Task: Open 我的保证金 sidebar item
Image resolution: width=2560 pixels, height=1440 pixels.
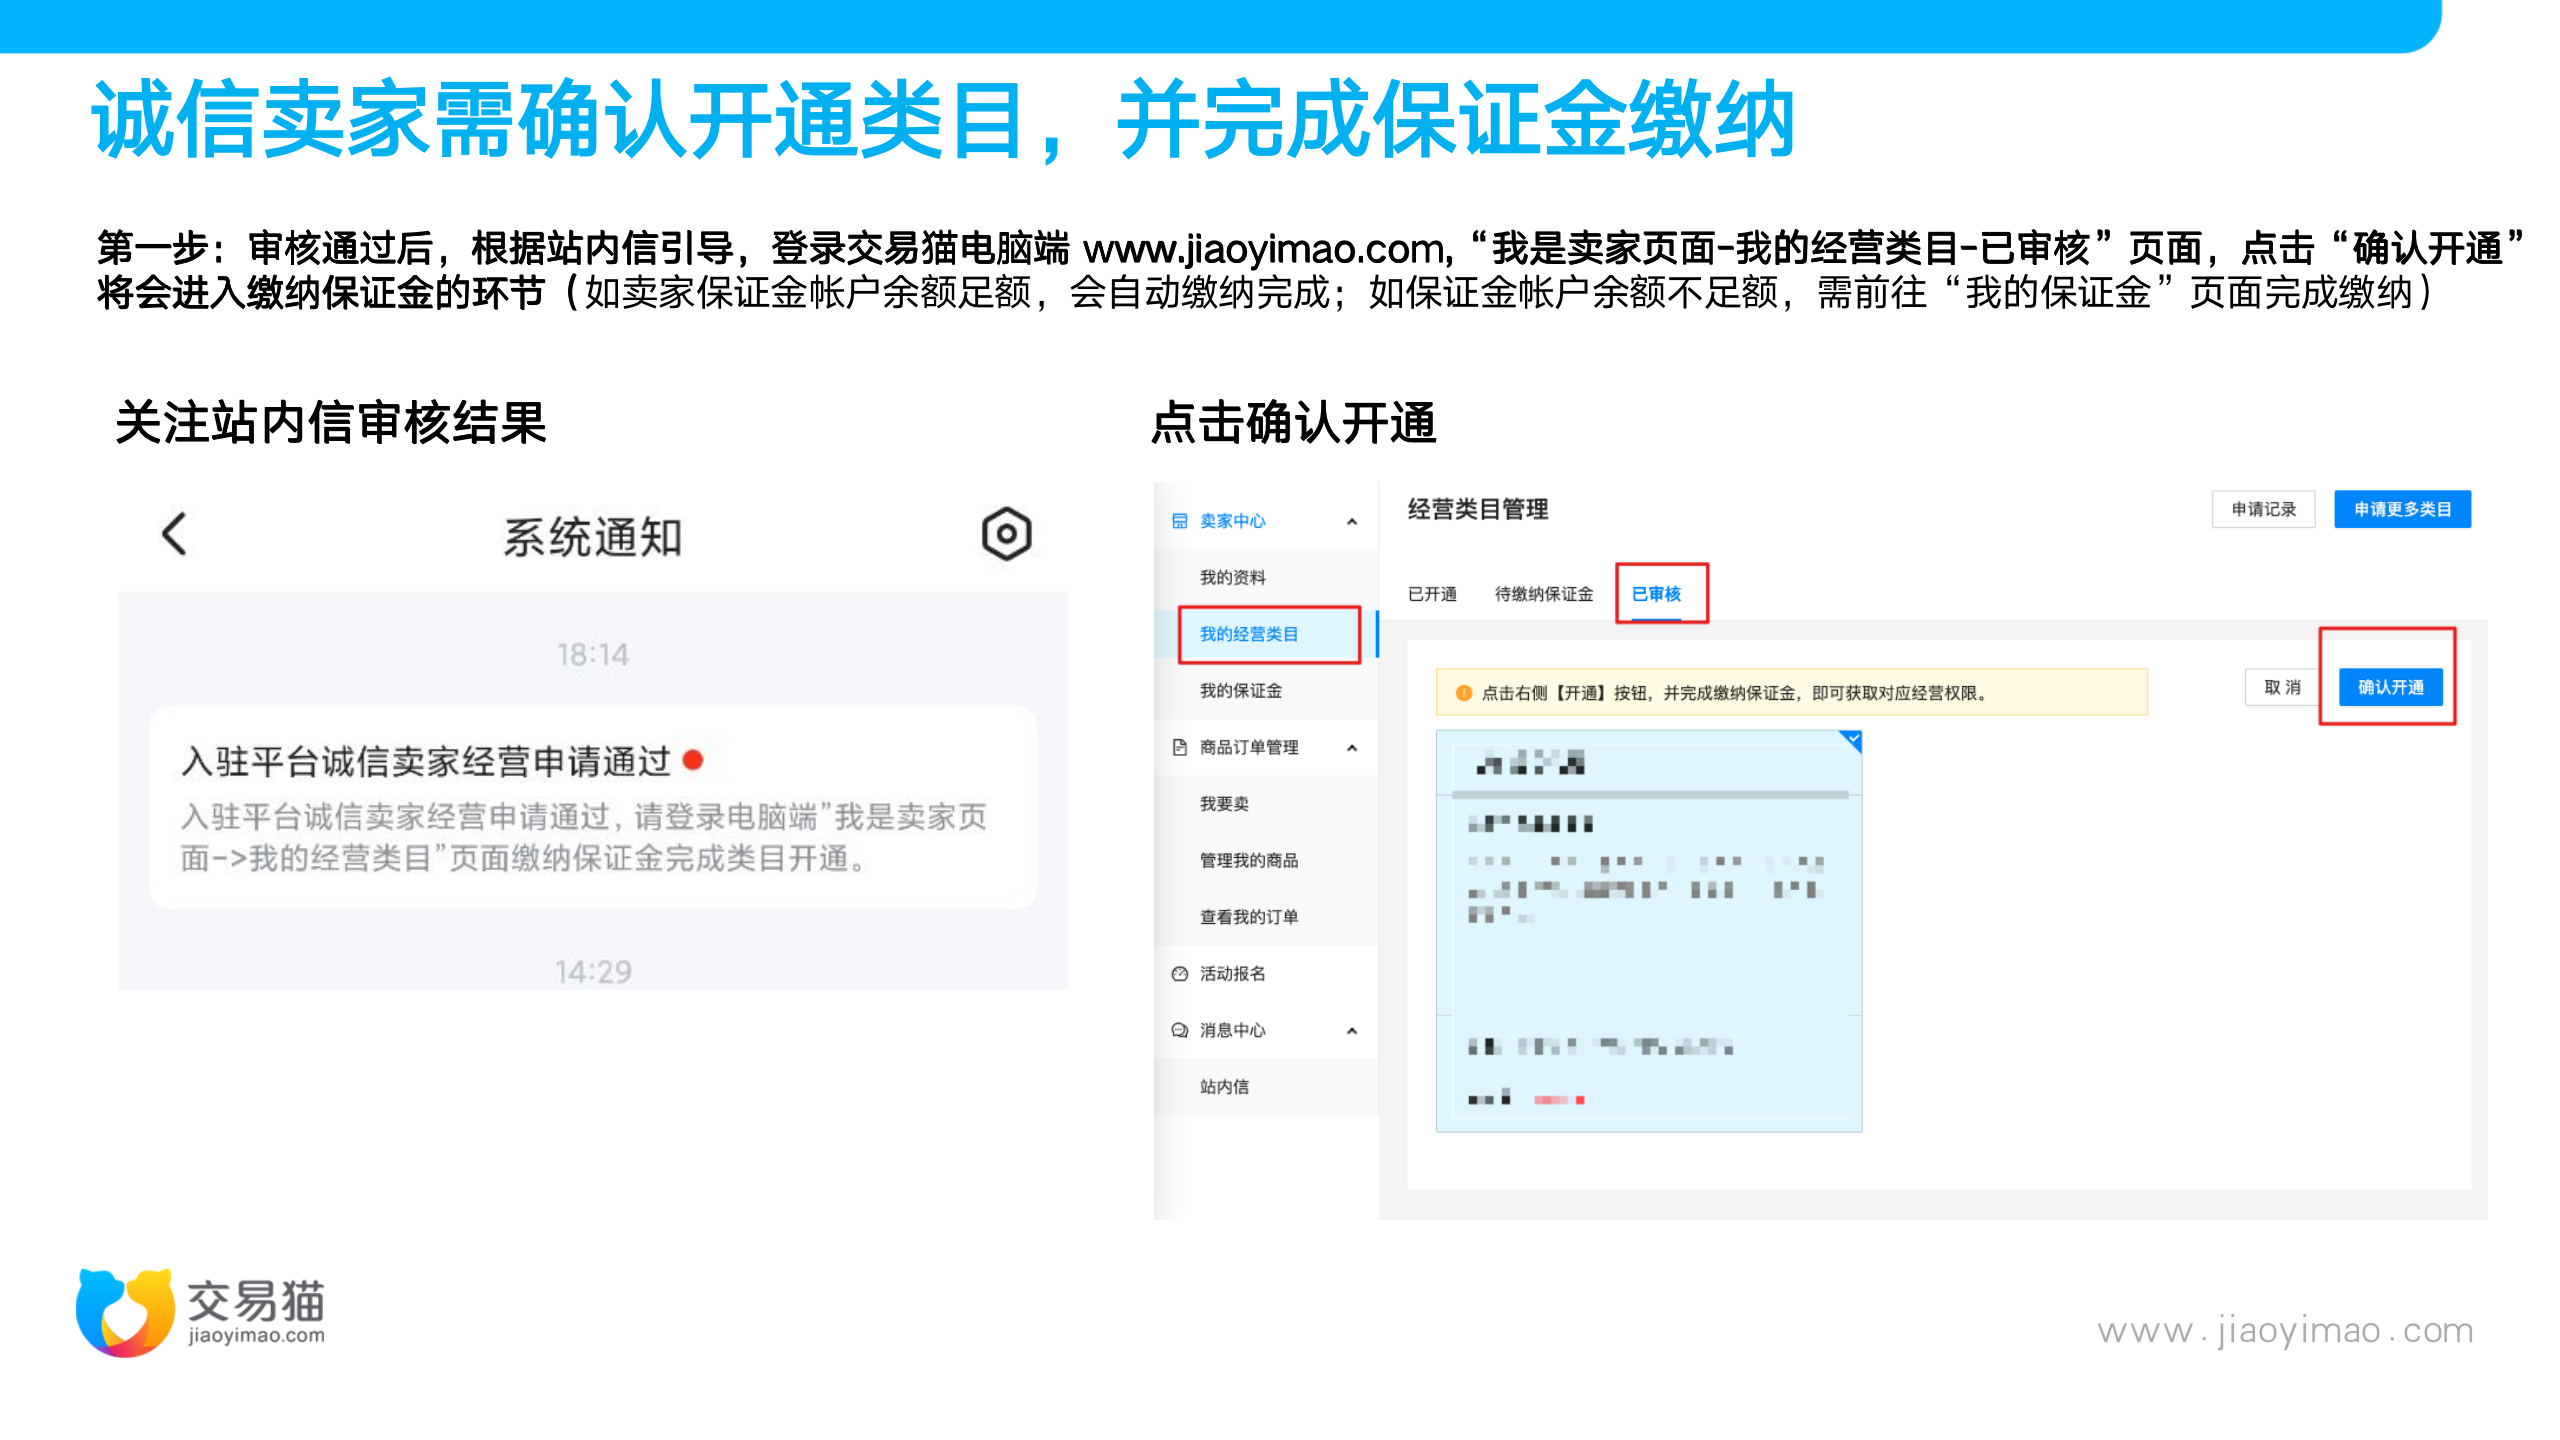Action: [x=1241, y=690]
